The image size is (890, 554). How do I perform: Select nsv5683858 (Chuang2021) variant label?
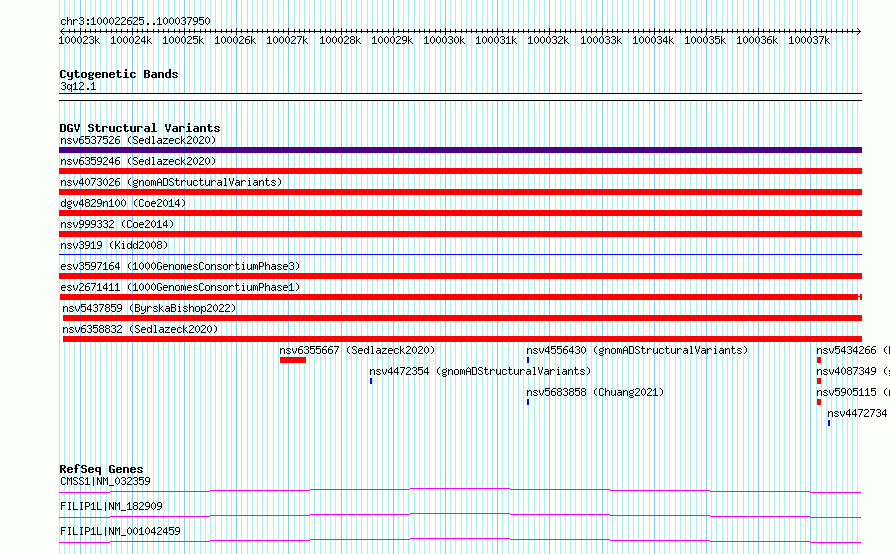(x=595, y=392)
